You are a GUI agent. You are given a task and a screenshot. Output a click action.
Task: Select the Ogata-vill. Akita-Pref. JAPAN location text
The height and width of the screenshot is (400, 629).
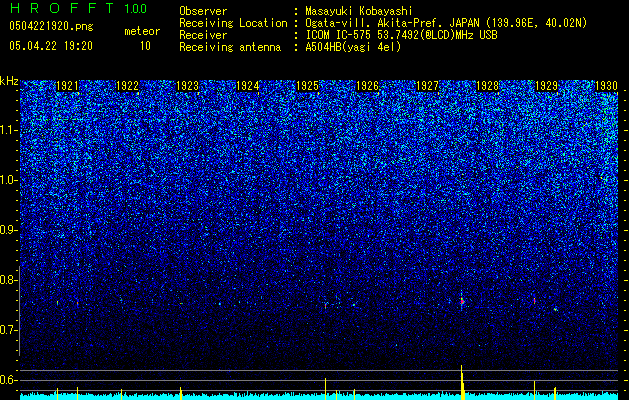click(x=446, y=23)
